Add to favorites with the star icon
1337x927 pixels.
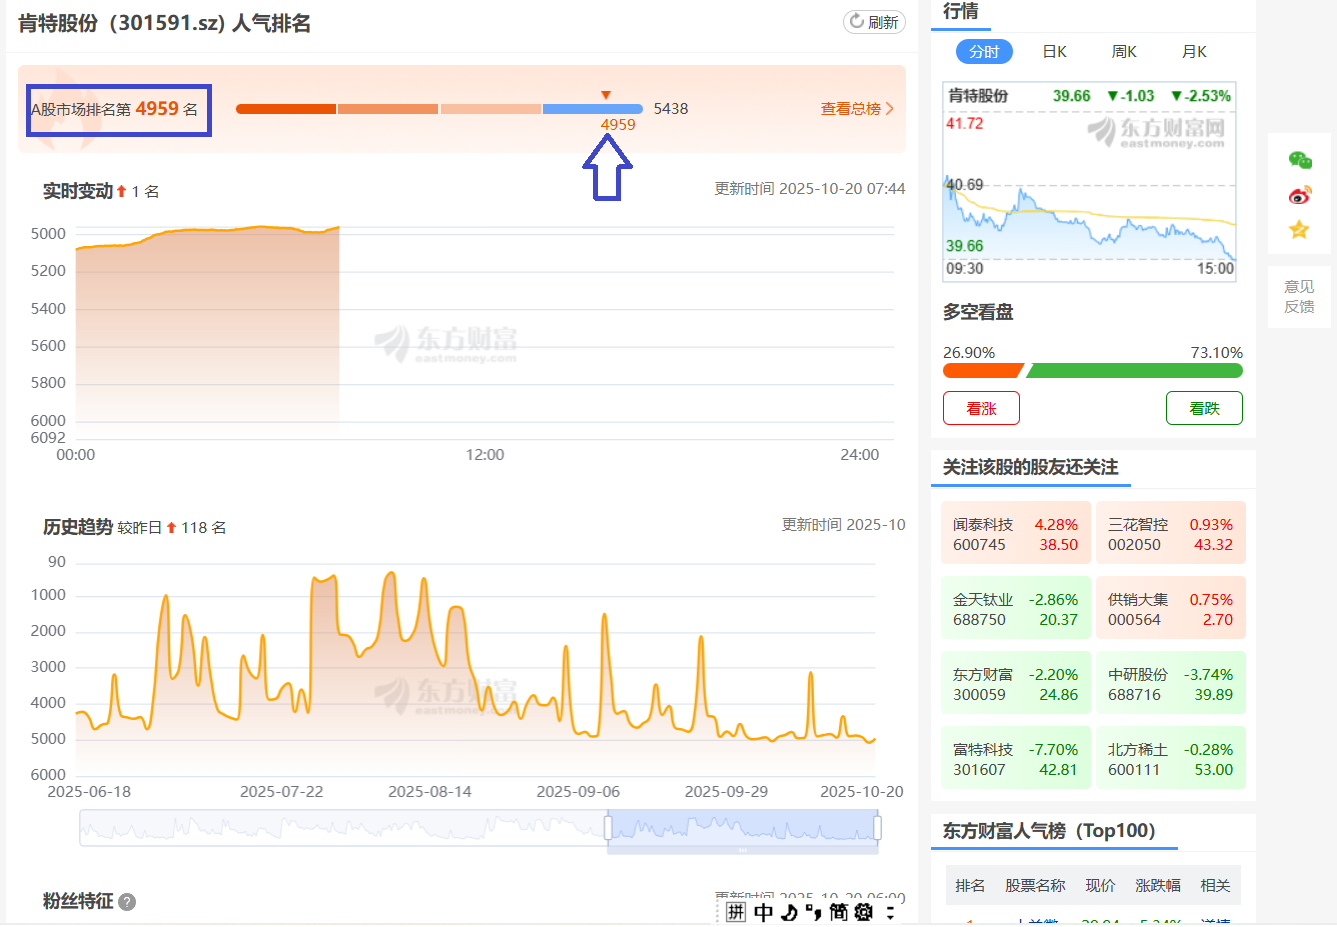1299,230
